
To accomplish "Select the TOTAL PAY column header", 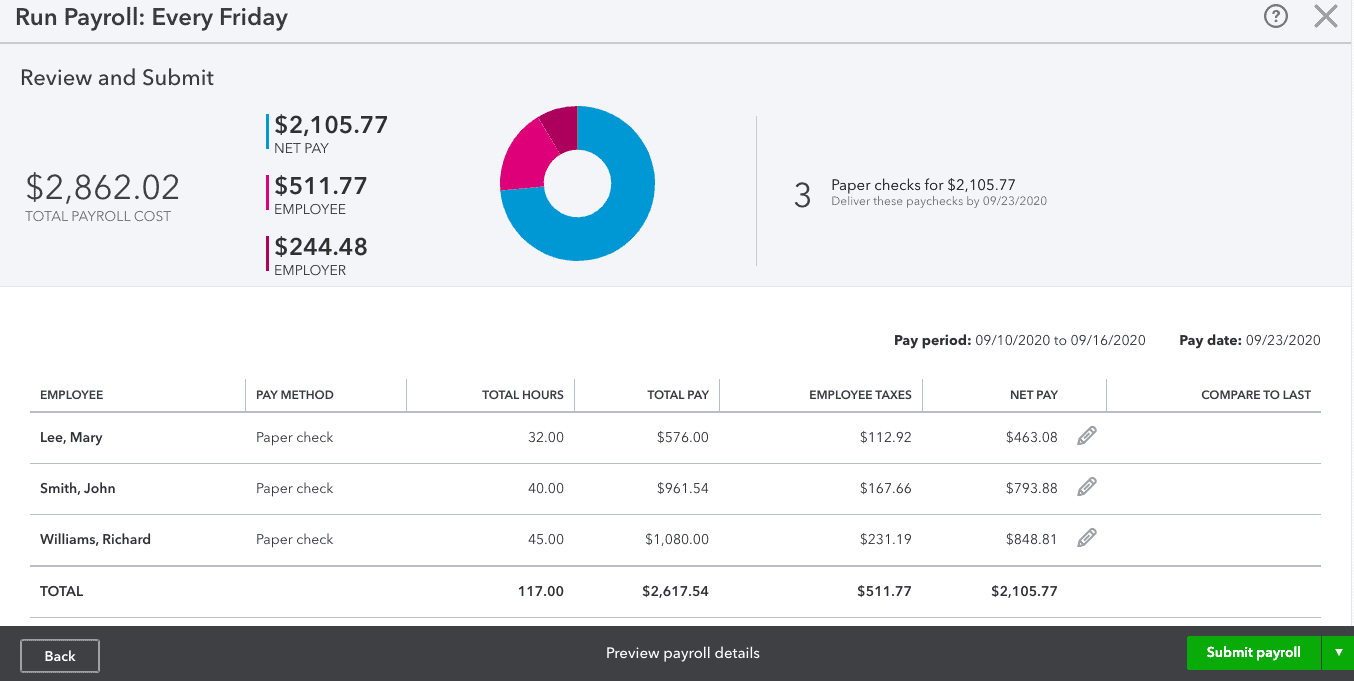I will click(678, 395).
